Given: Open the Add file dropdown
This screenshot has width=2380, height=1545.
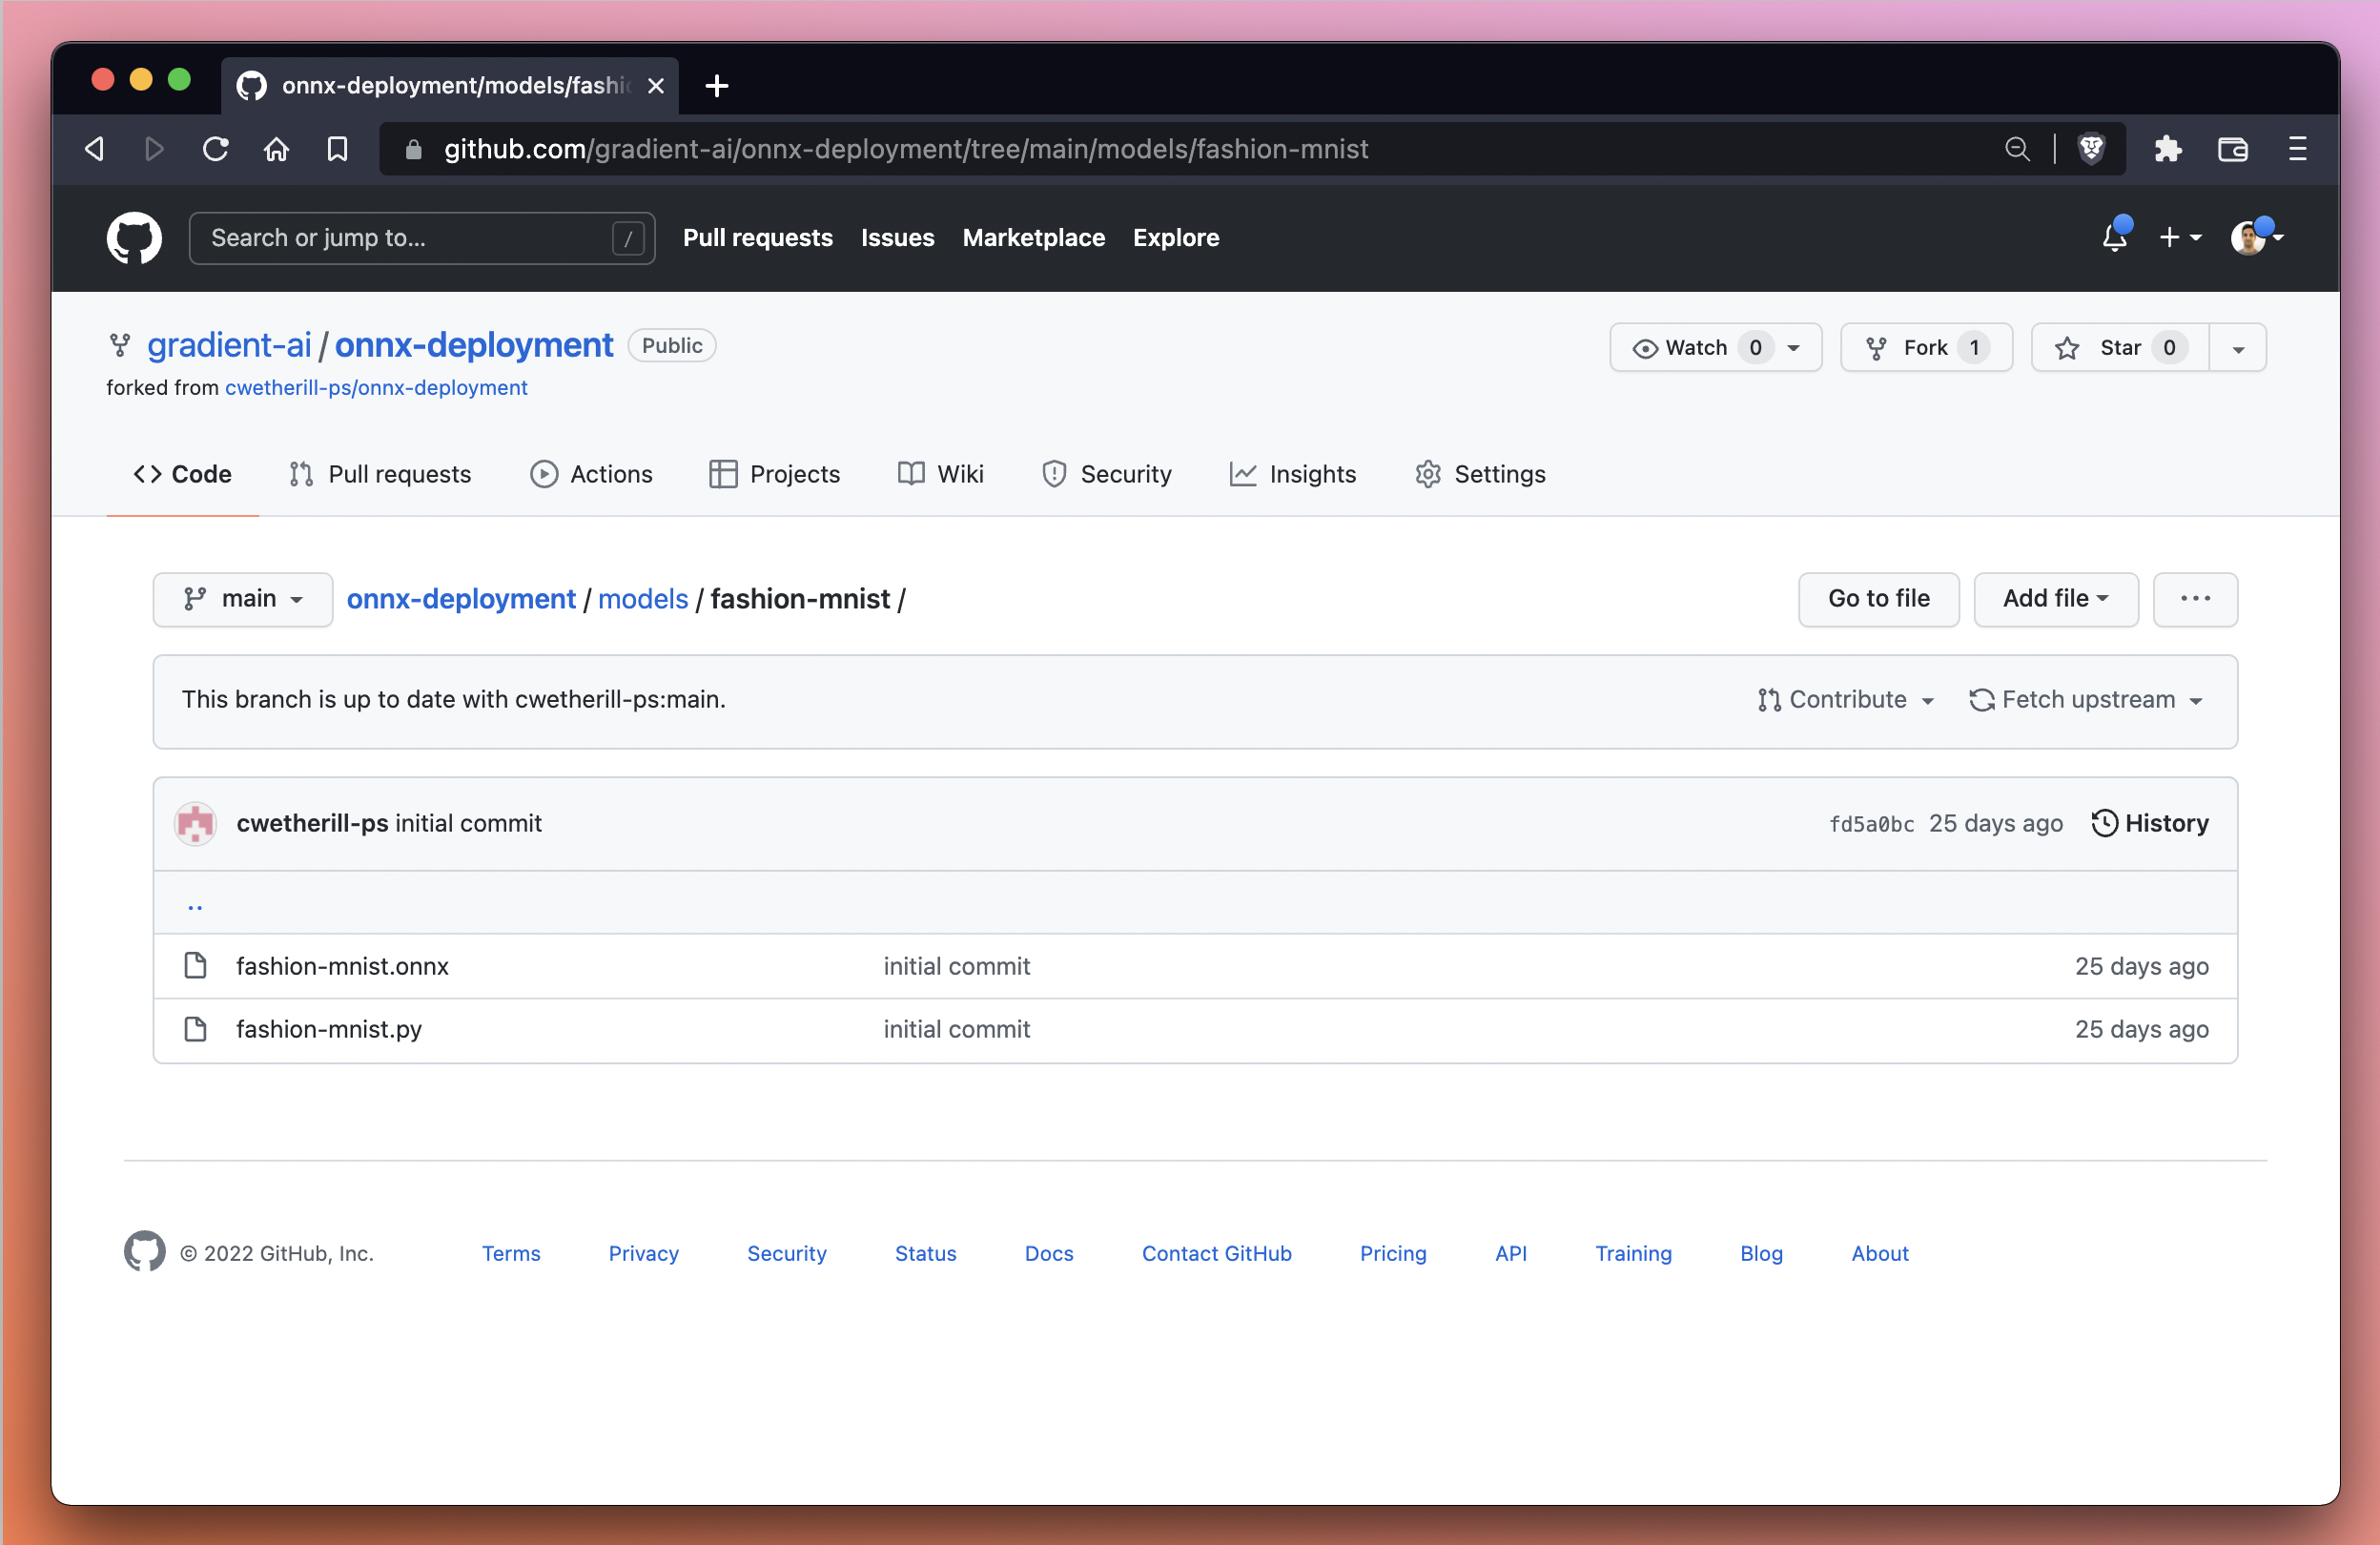Looking at the screenshot, I should tap(2055, 599).
